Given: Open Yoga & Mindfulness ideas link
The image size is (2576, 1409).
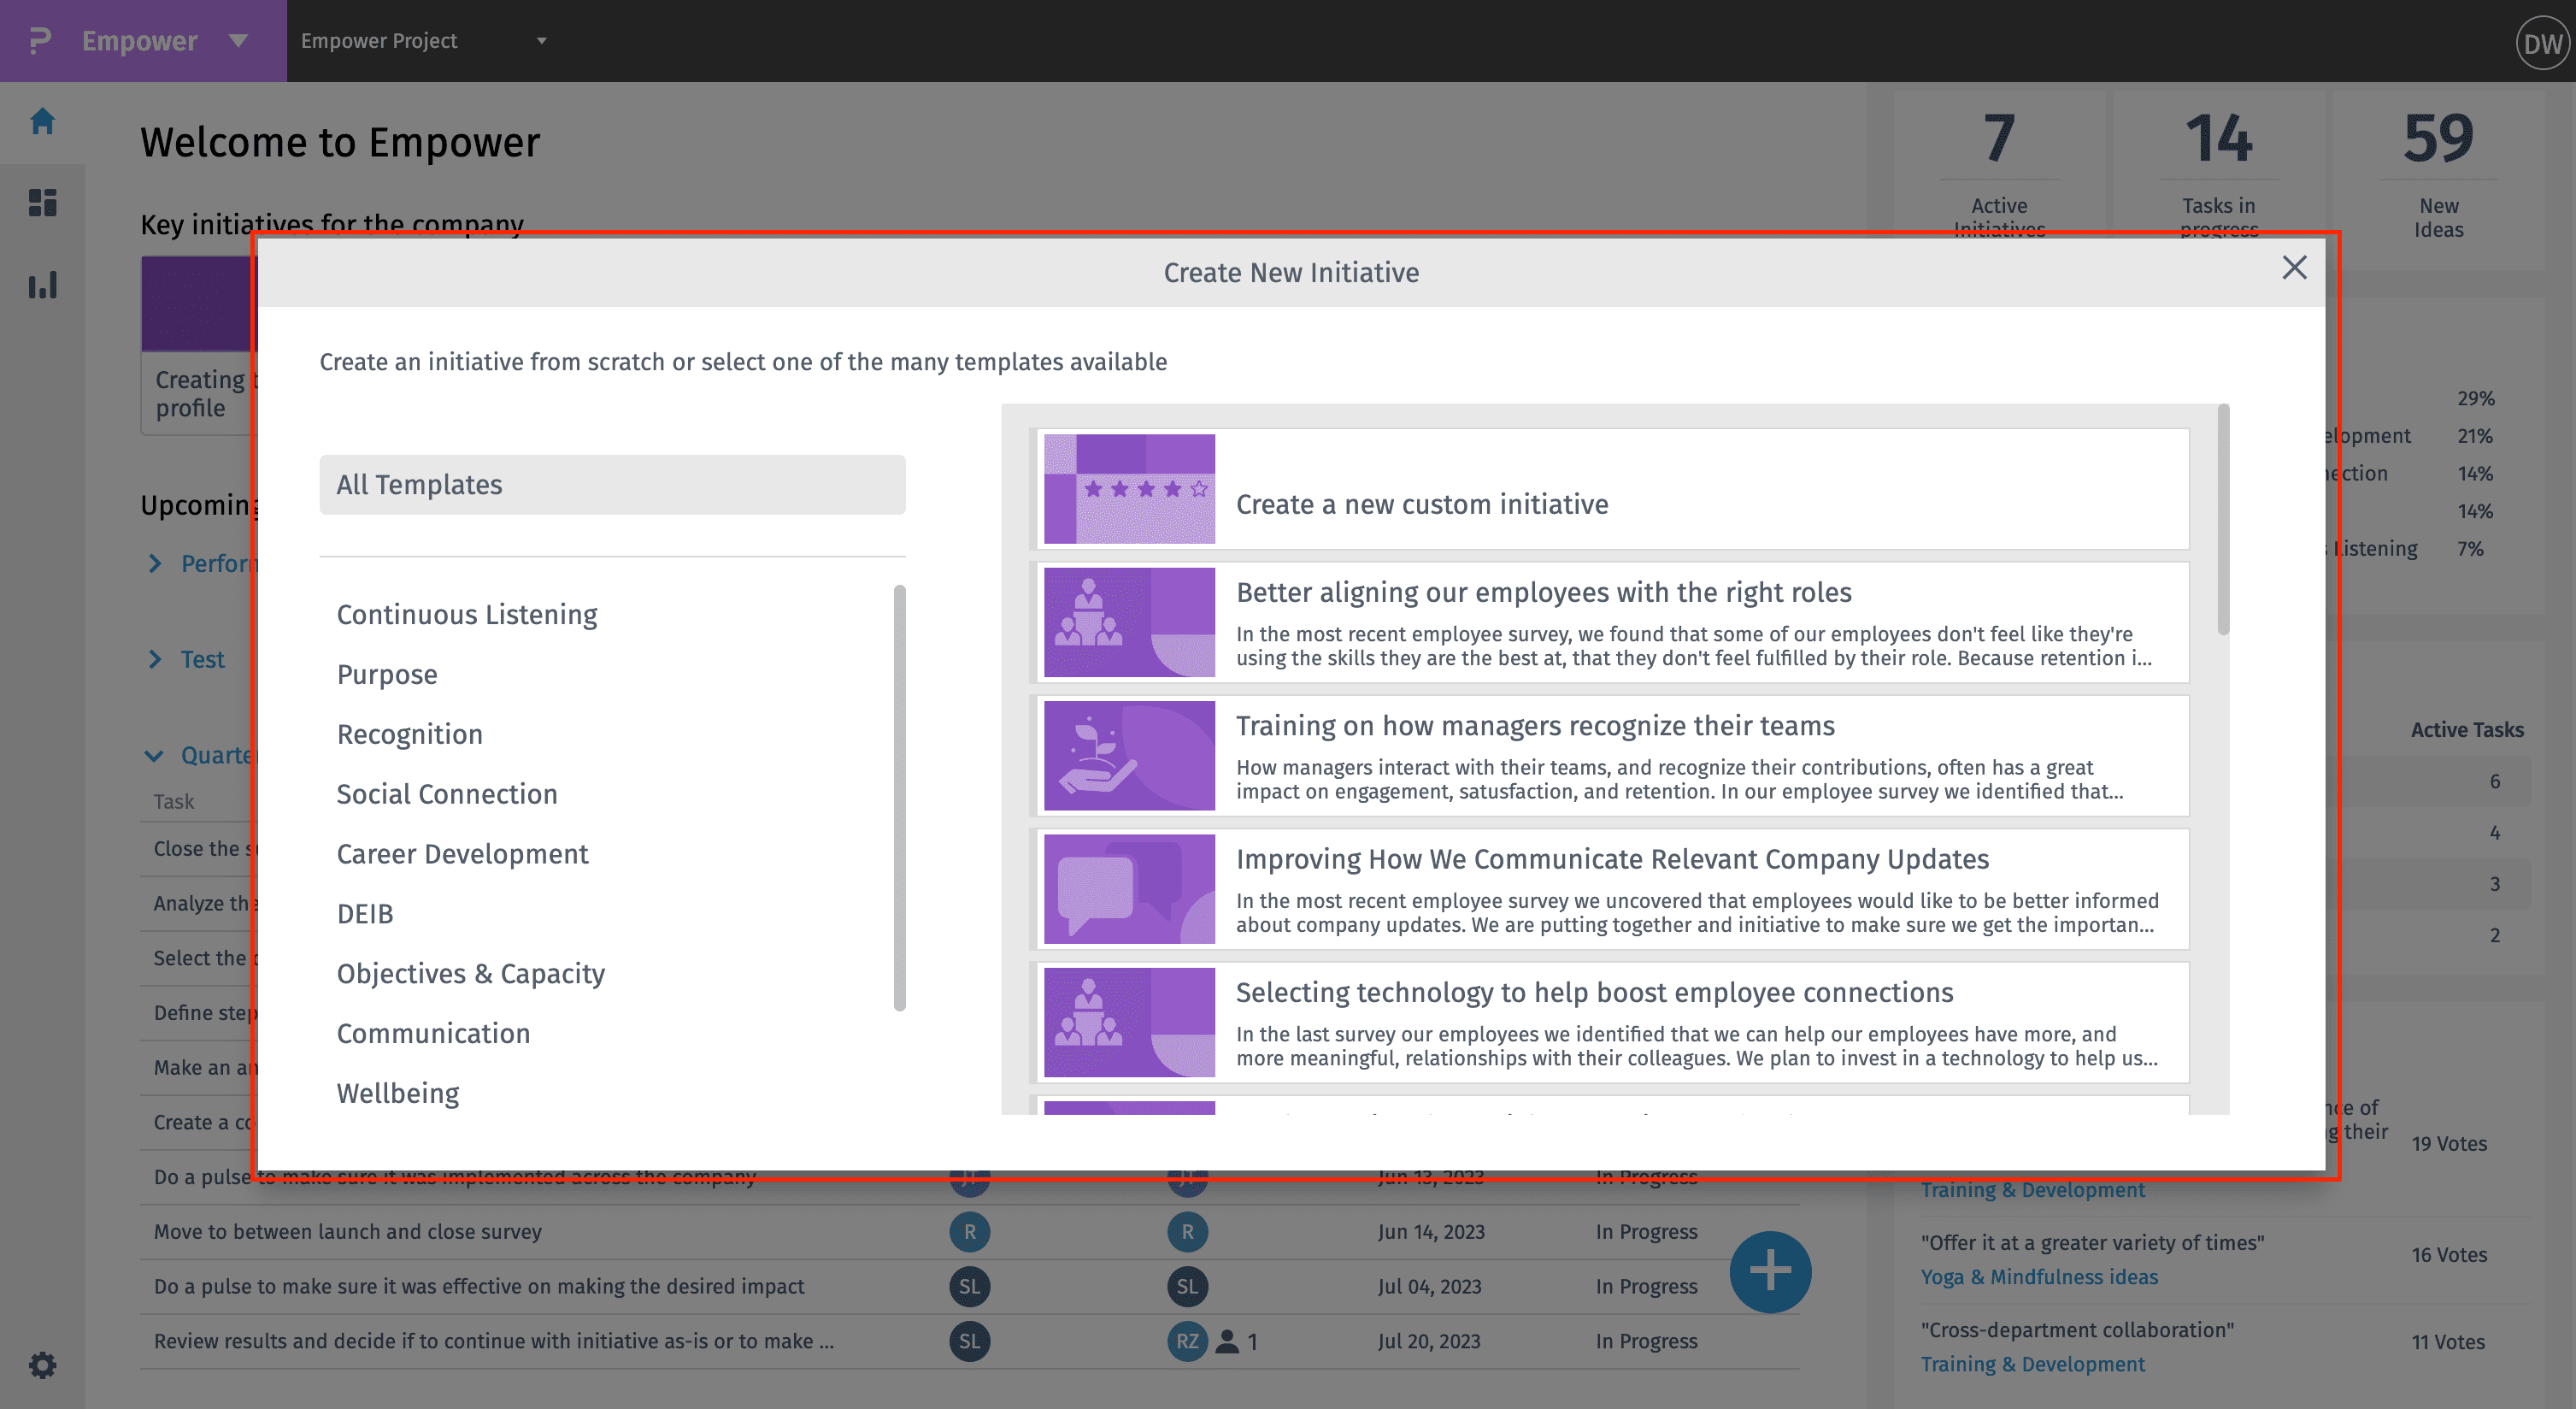Looking at the screenshot, I should coord(2038,1277).
